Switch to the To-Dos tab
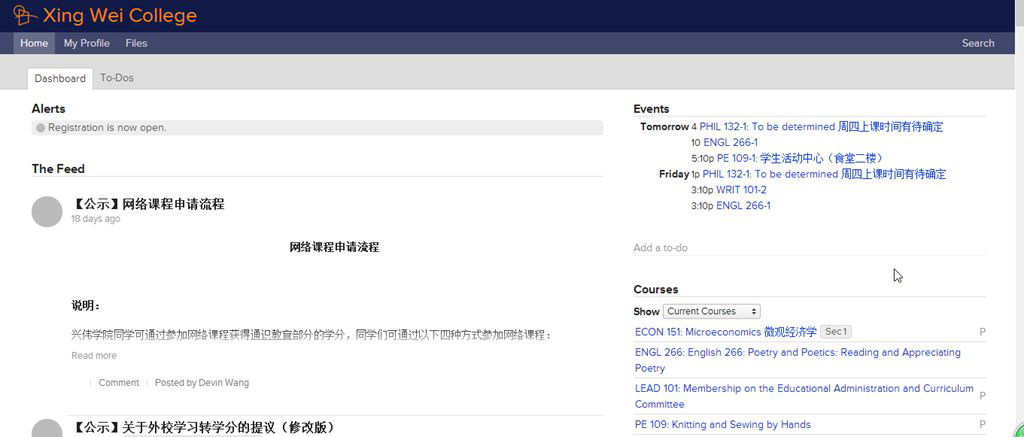Screen dimensions: 1024x437 coord(117,78)
